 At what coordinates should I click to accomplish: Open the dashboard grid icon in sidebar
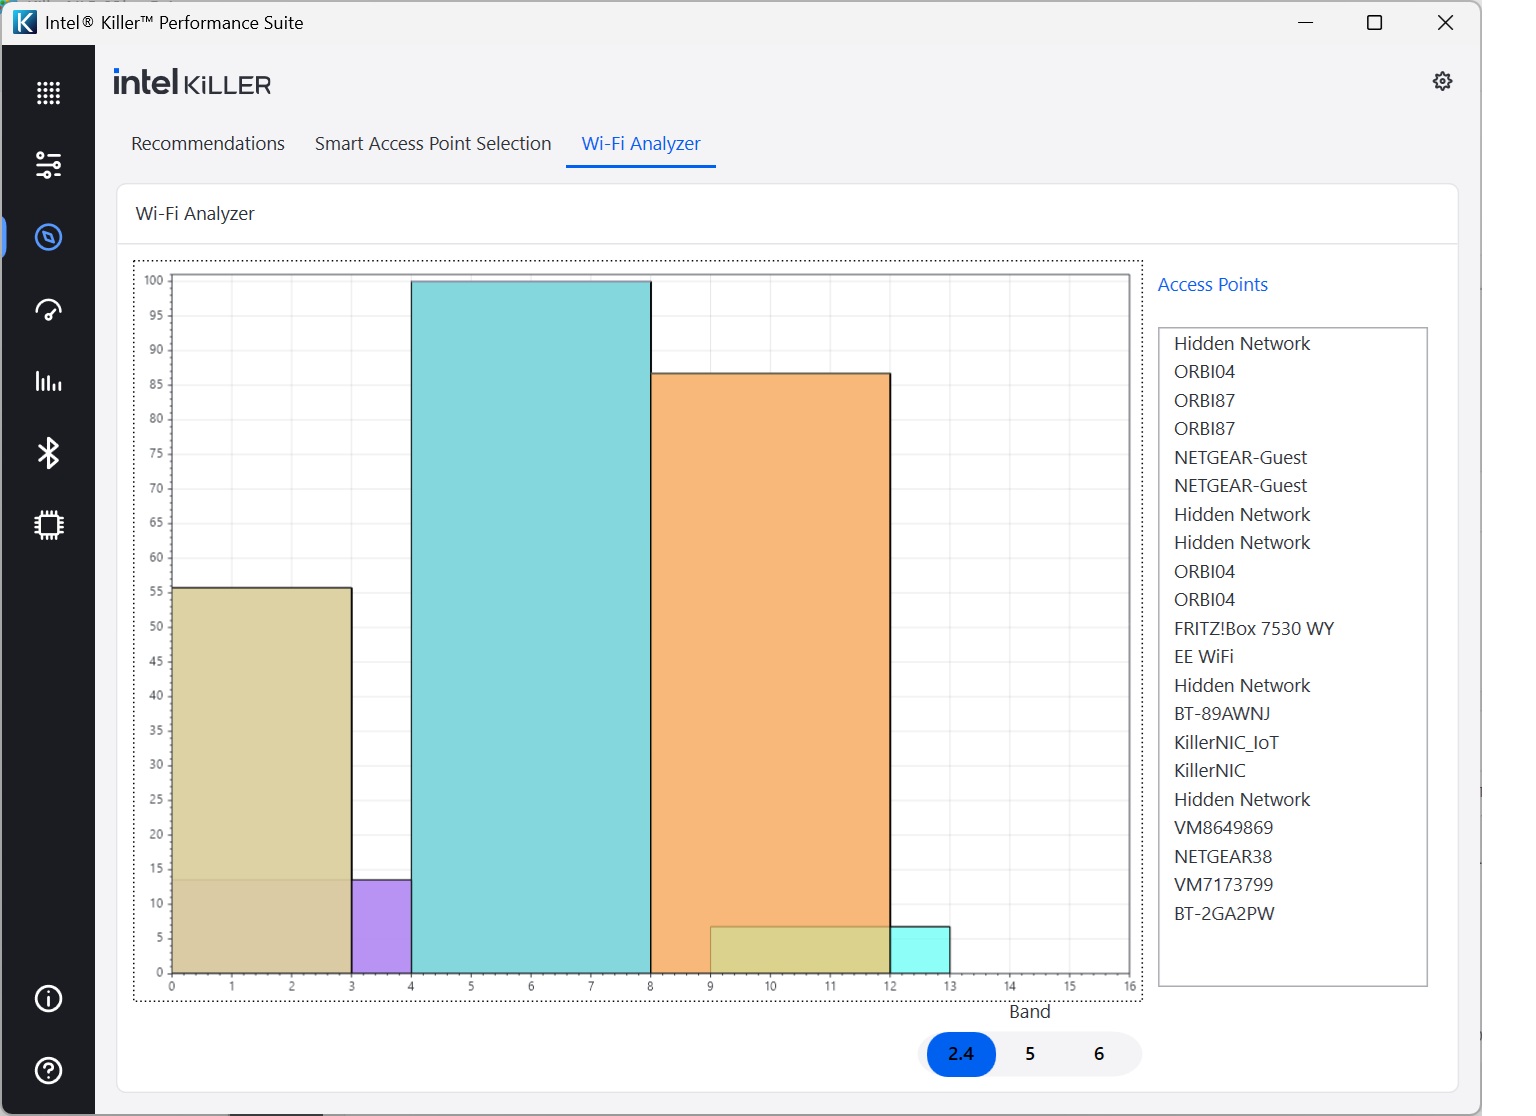(48, 93)
